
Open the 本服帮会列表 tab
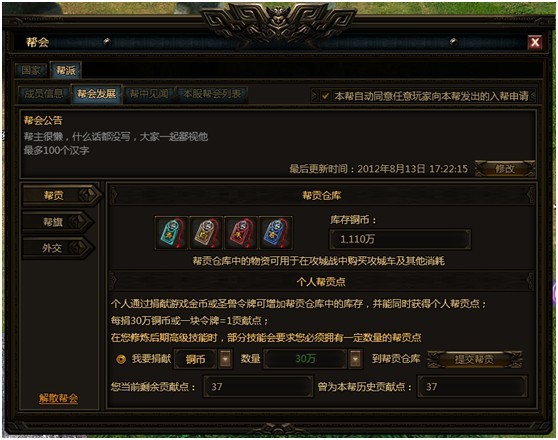point(212,94)
